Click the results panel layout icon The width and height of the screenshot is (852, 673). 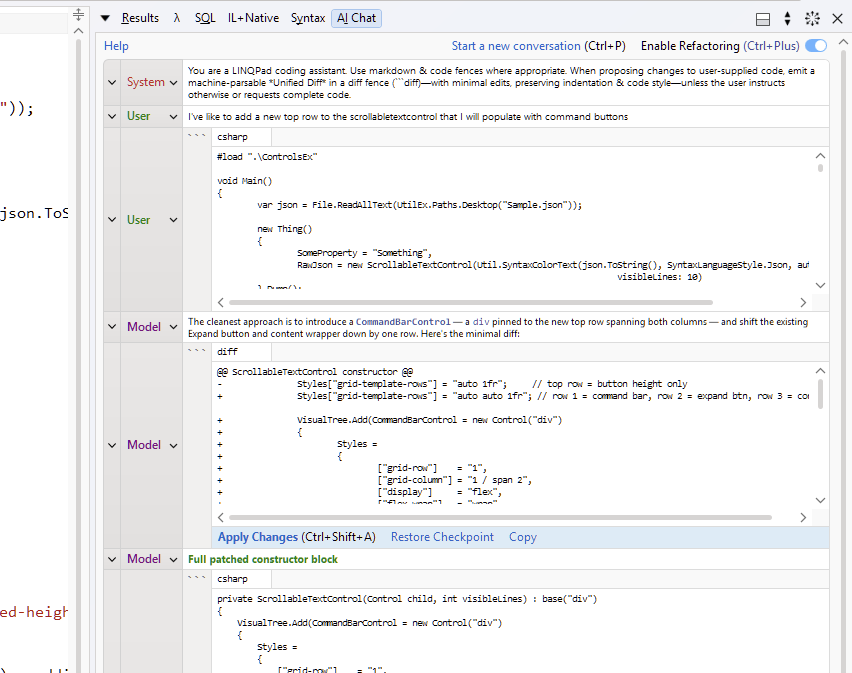pos(762,19)
